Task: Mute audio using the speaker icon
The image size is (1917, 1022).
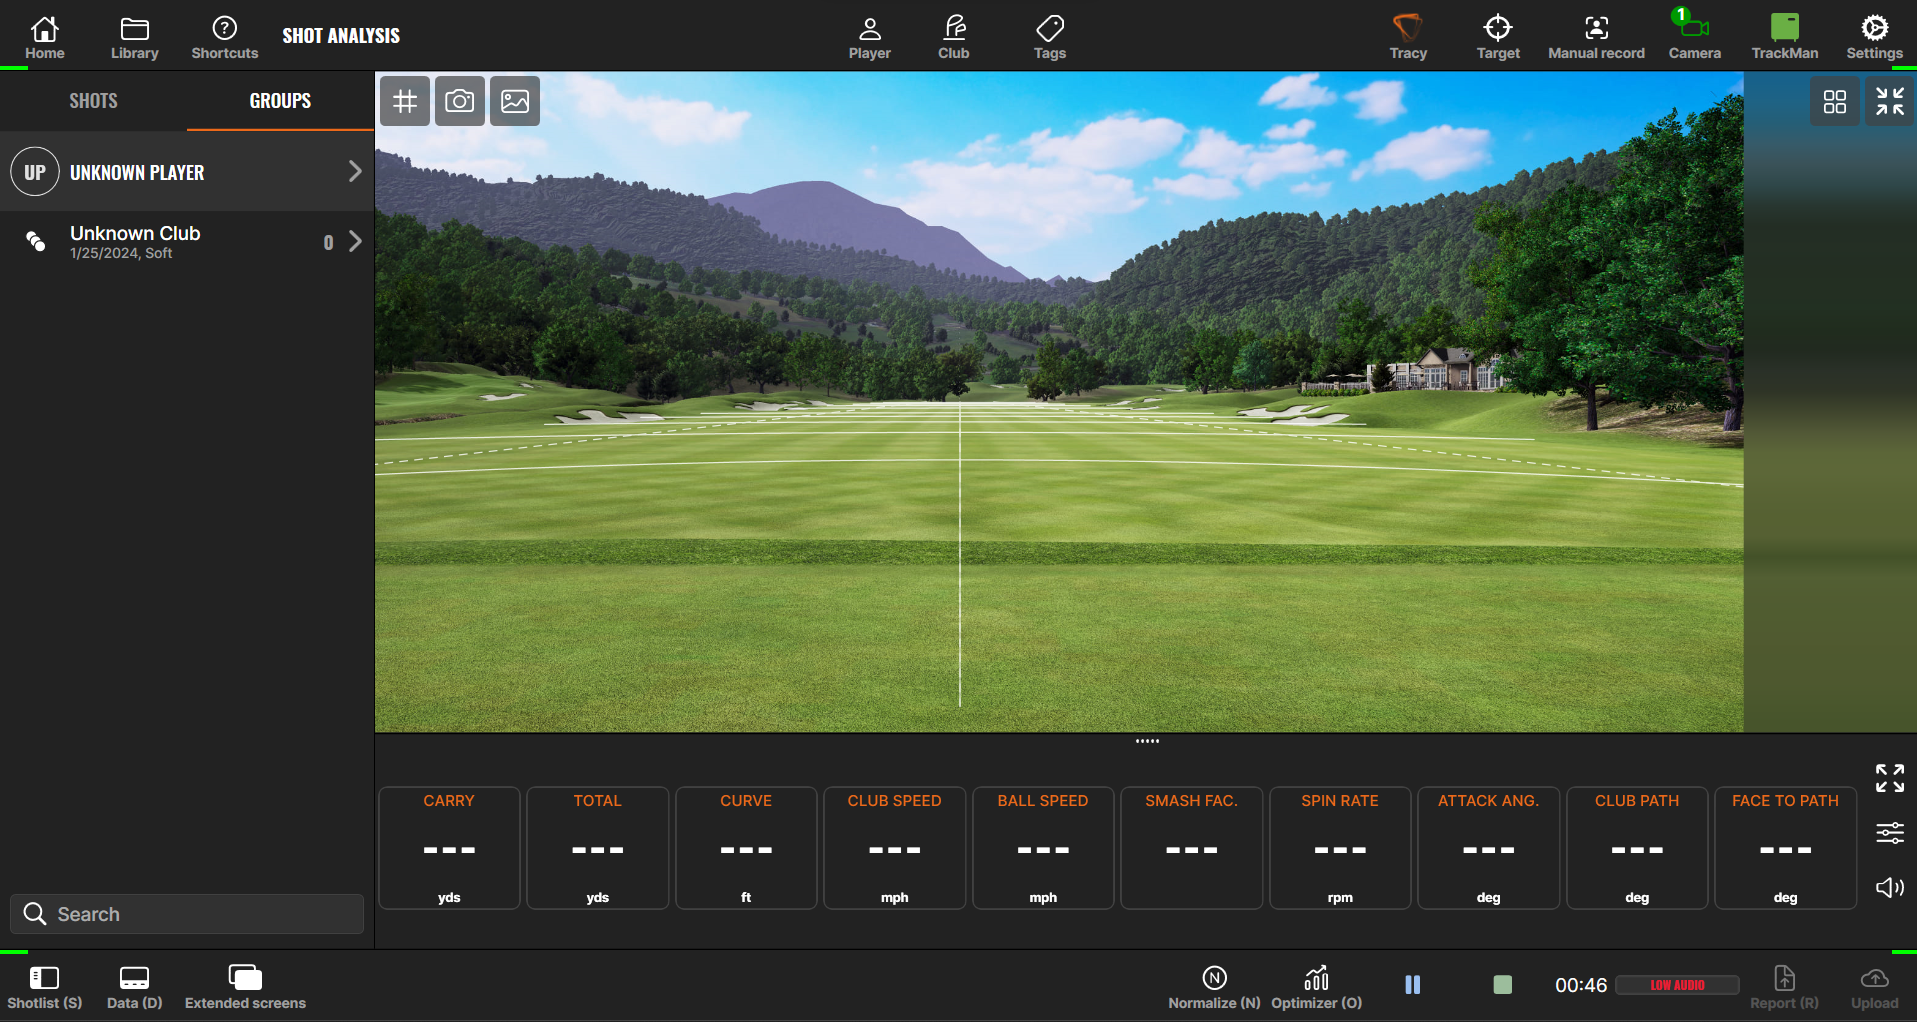Action: (1889, 887)
